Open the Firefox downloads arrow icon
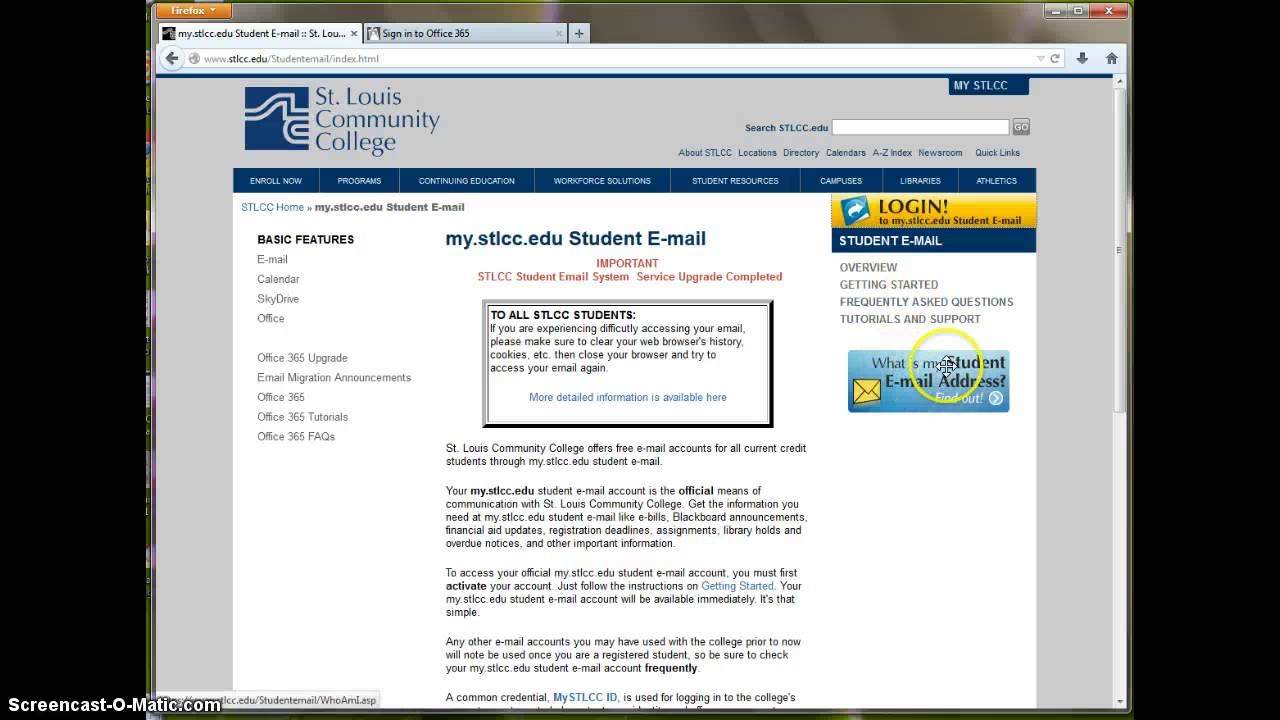This screenshot has width=1280, height=720. pos(1082,59)
